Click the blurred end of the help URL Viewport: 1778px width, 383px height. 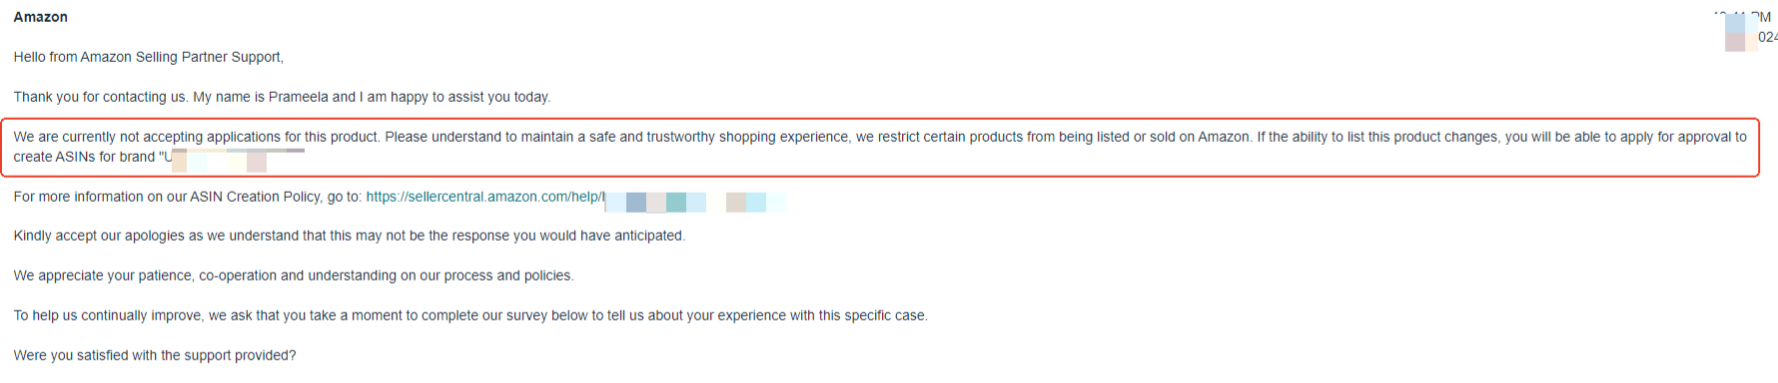[x=695, y=201]
